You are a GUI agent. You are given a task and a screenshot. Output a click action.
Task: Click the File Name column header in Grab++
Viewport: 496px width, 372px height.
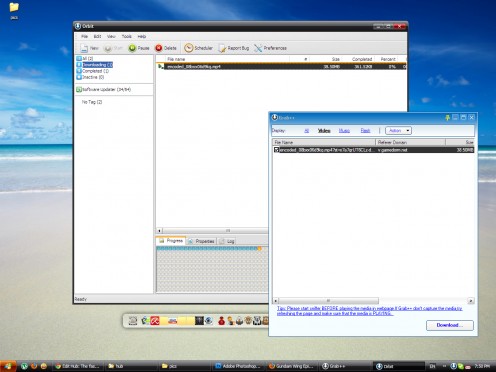click(x=324, y=142)
